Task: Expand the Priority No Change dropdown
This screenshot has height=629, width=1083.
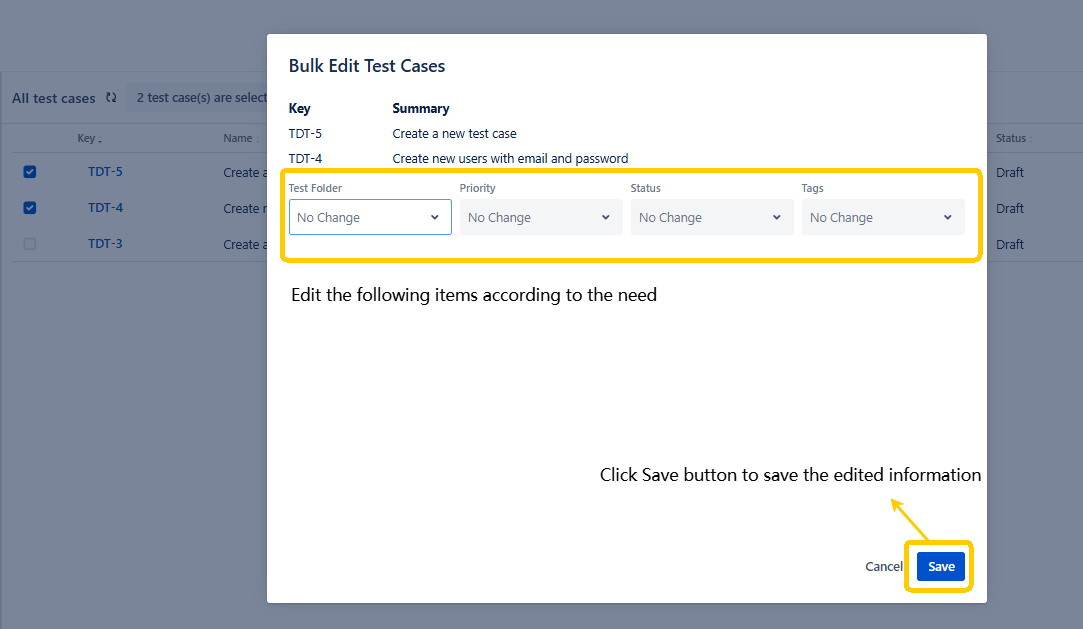Action: (x=540, y=217)
